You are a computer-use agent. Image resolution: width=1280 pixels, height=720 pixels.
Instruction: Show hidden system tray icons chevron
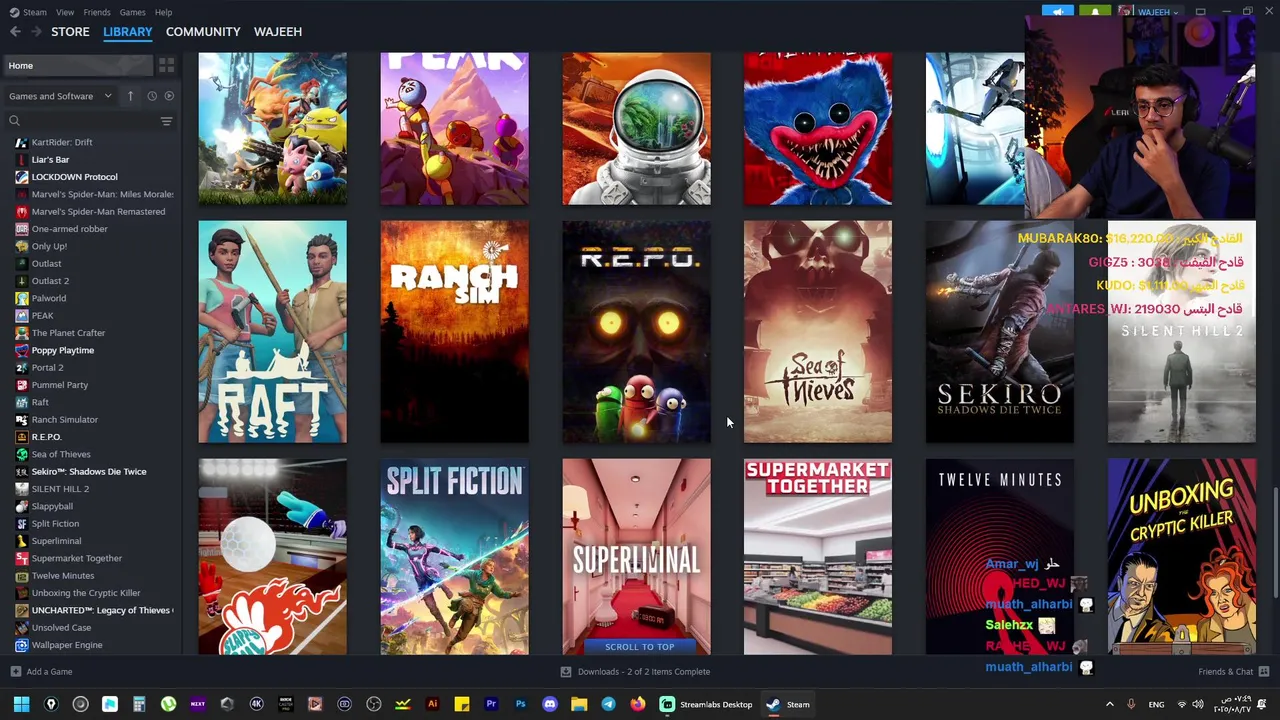tap(1109, 705)
